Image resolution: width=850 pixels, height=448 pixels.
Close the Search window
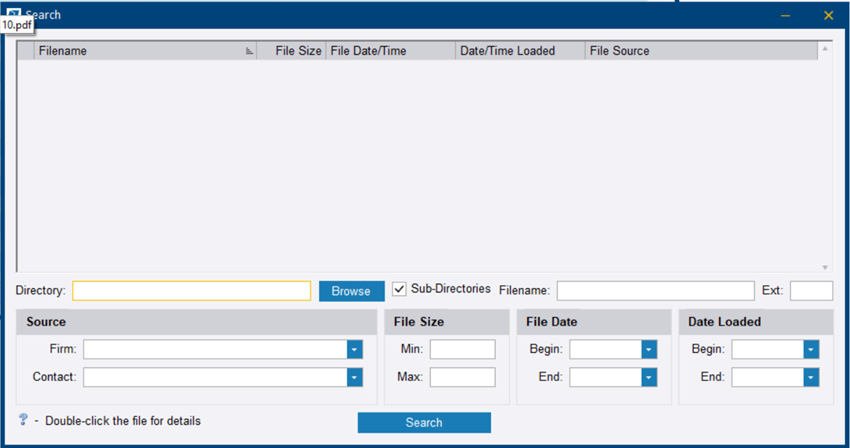pos(828,15)
